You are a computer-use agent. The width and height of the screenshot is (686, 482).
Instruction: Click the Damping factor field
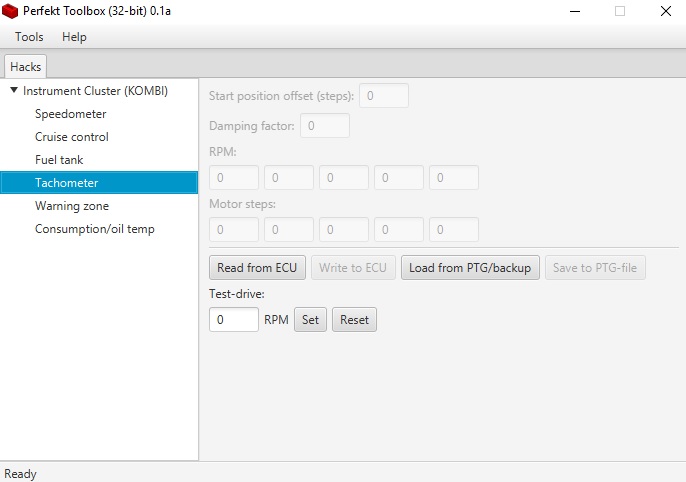click(325, 126)
